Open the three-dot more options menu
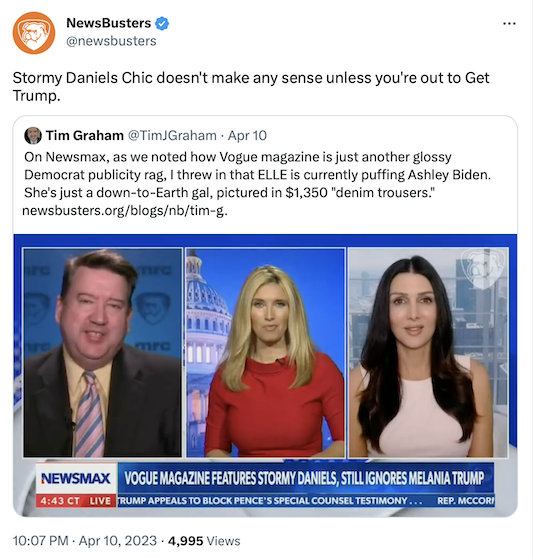 coord(509,23)
